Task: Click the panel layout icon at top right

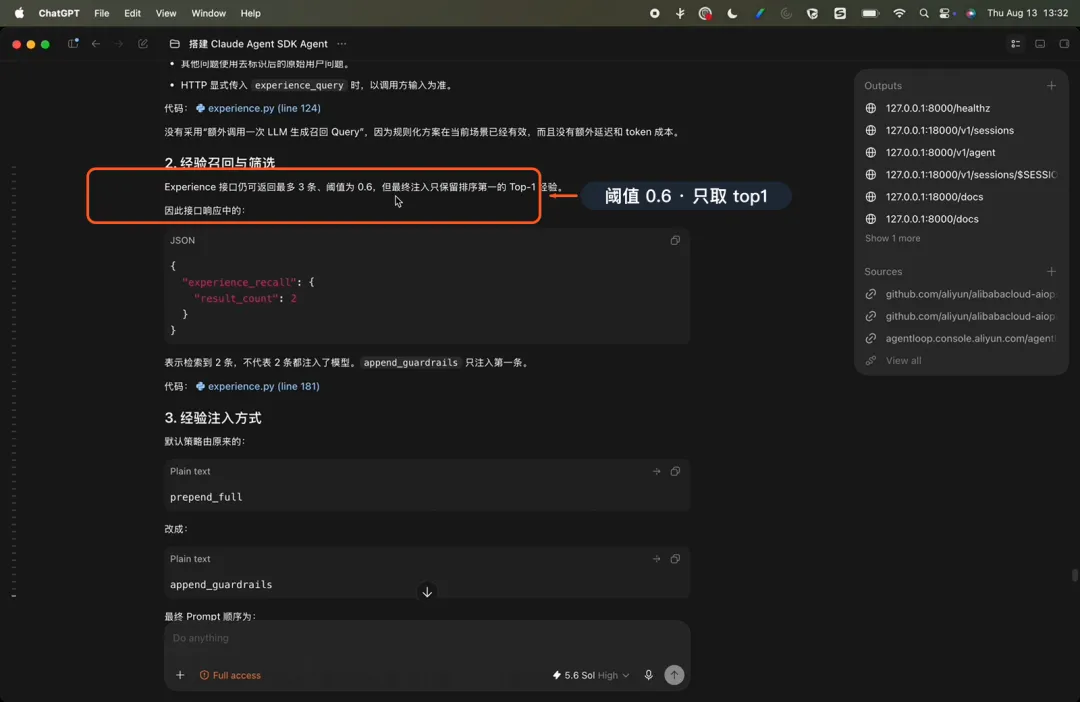Action: [1040, 43]
